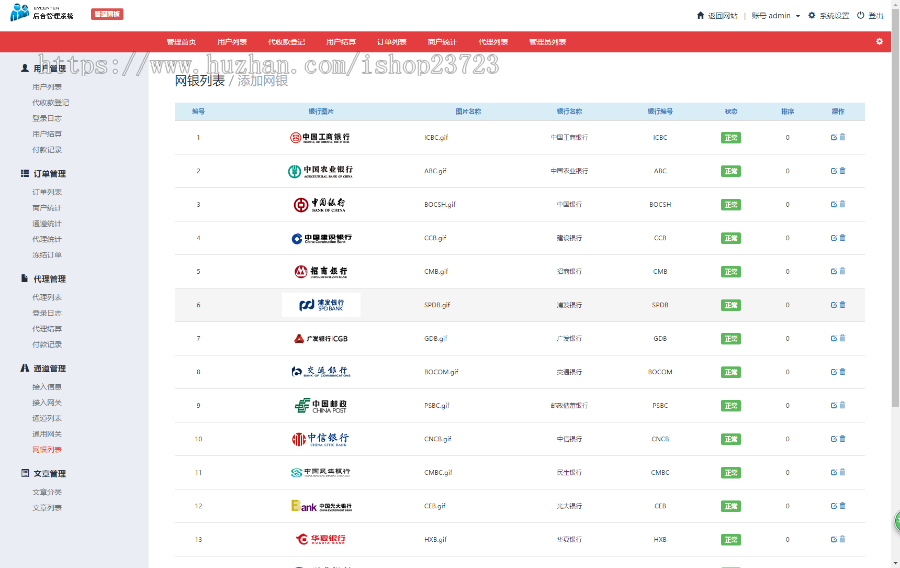Click the edit icon for ICBC row
This screenshot has width=900, height=568.
[x=834, y=137]
